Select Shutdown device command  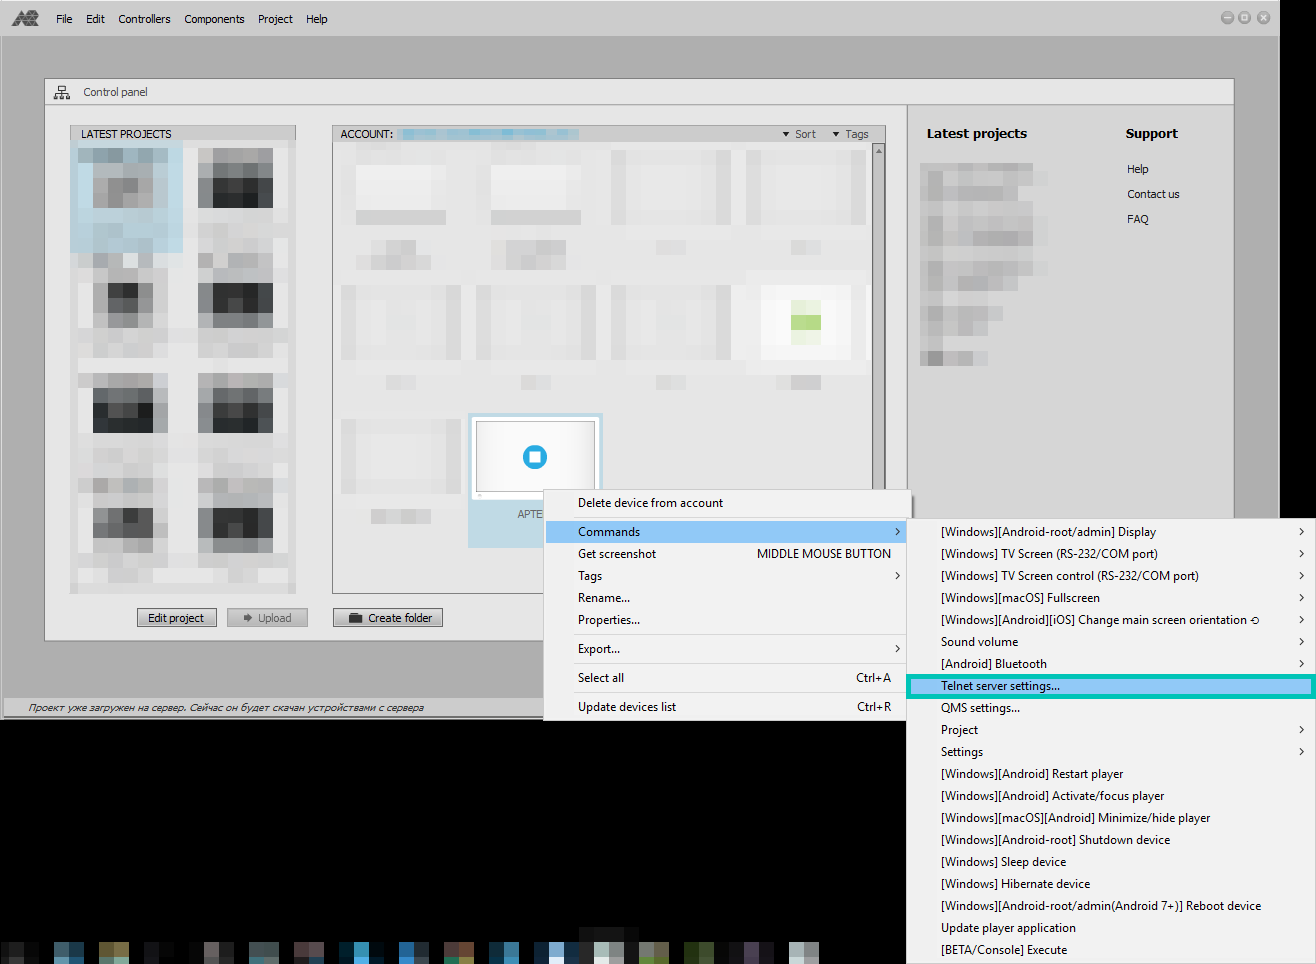tap(1110, 840)
